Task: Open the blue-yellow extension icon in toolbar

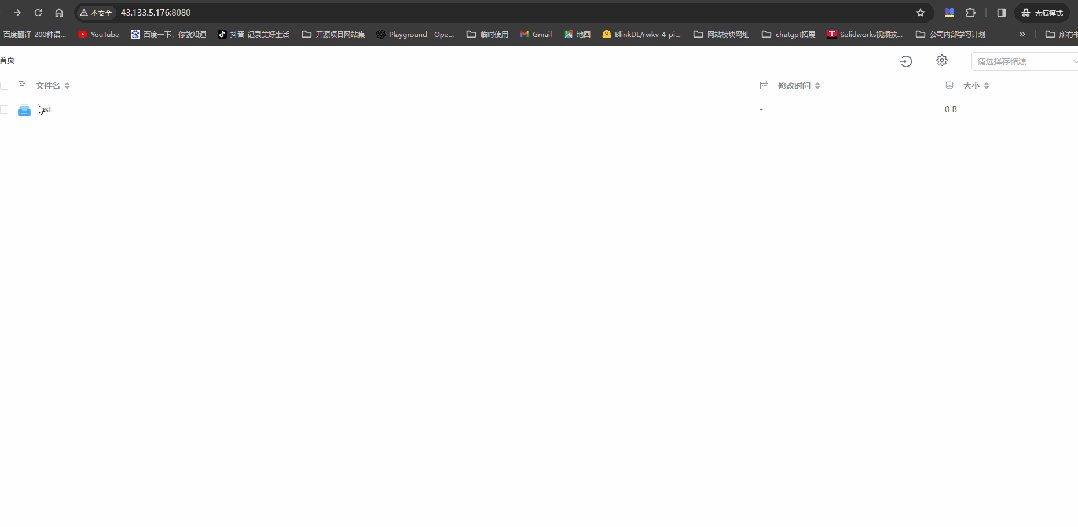Action: click(x=949, y=12)
